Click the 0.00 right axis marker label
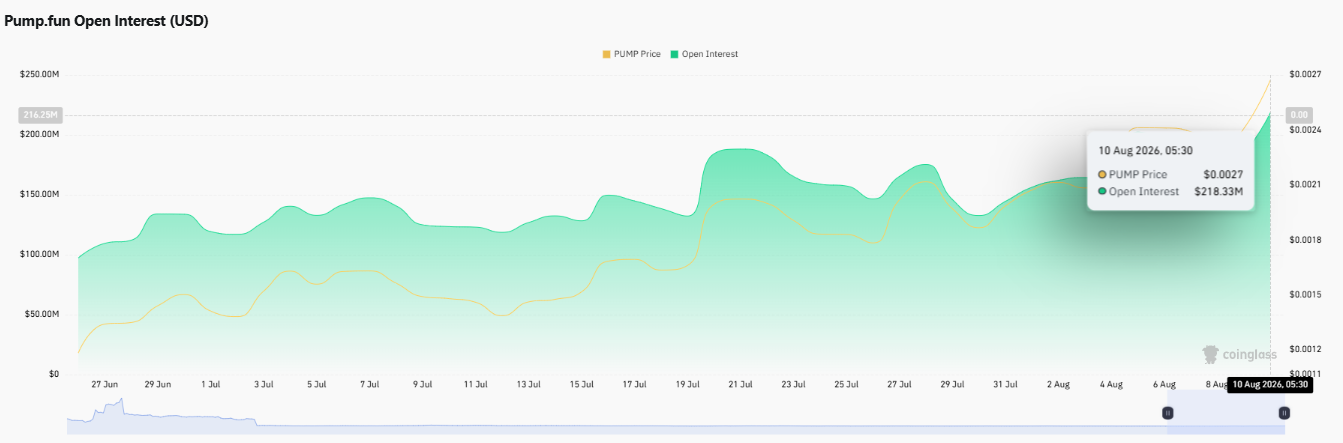This screenshot has height=443, width=1343. (x=1299, y=115)
